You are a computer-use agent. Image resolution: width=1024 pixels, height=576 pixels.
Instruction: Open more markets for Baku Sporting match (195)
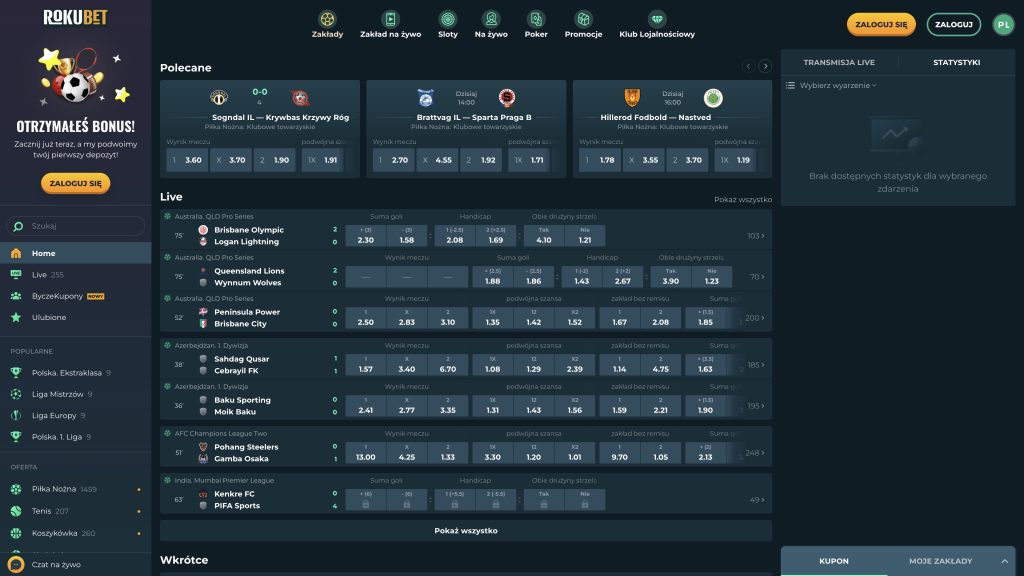(756, 406)
